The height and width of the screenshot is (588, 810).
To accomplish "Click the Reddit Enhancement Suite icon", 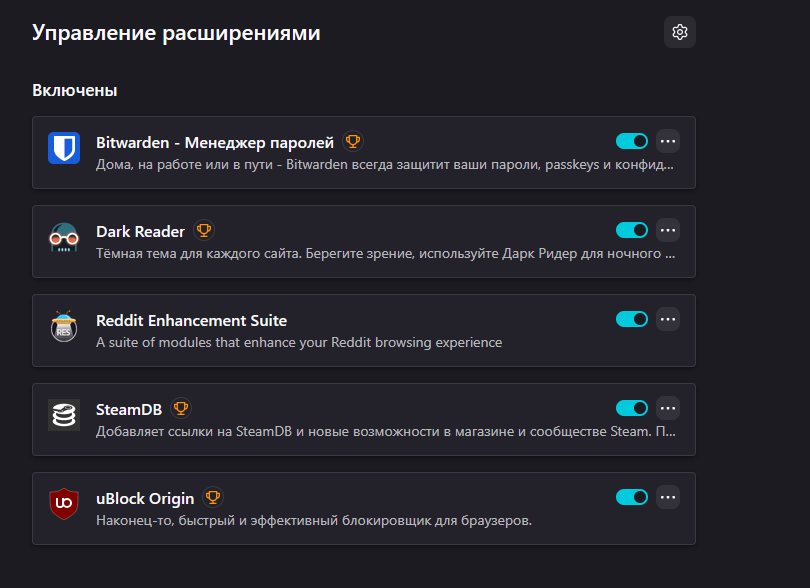I will 64,326.
